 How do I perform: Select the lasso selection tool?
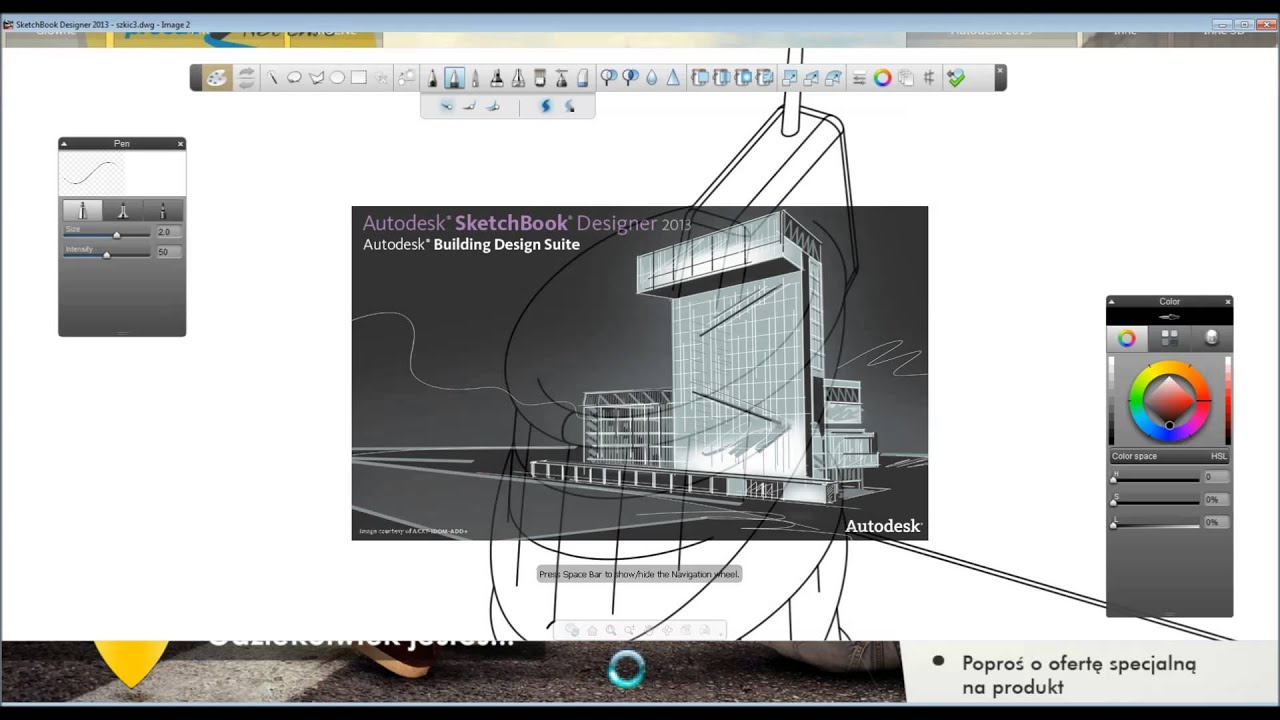pos(294,78)
